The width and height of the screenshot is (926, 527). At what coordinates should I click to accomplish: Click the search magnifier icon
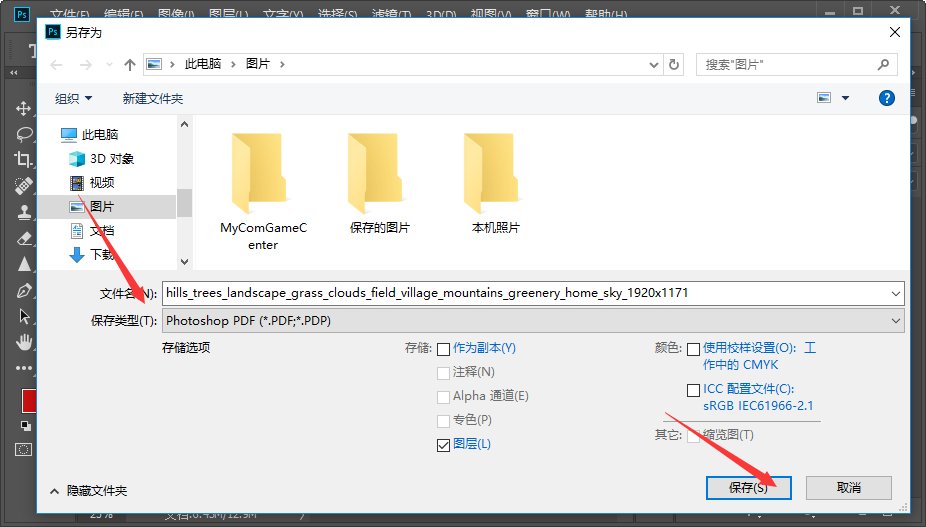pyautogui.click(x=883, y=64)
